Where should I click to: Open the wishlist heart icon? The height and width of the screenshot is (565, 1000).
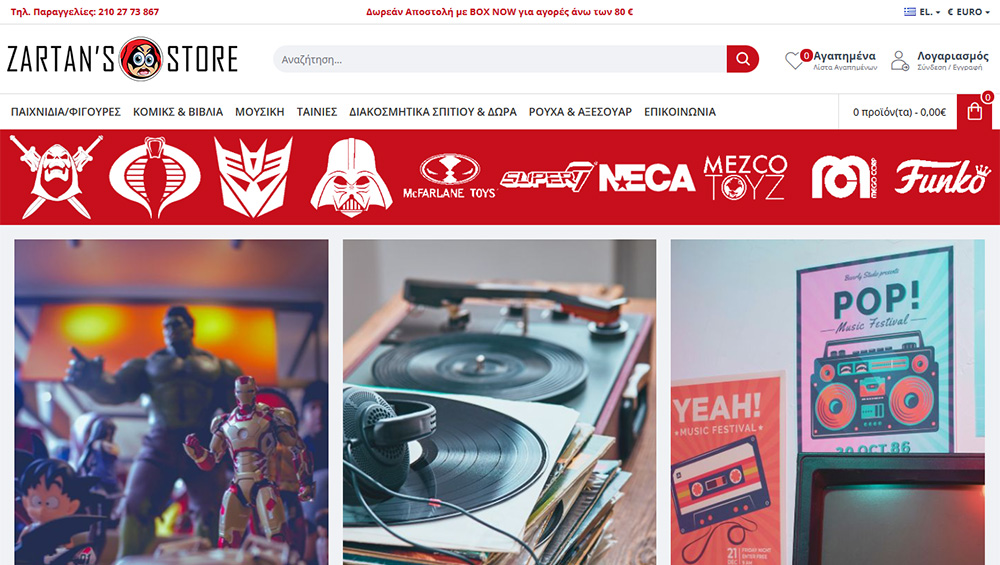pyautogui.click(x=794, y=61)
